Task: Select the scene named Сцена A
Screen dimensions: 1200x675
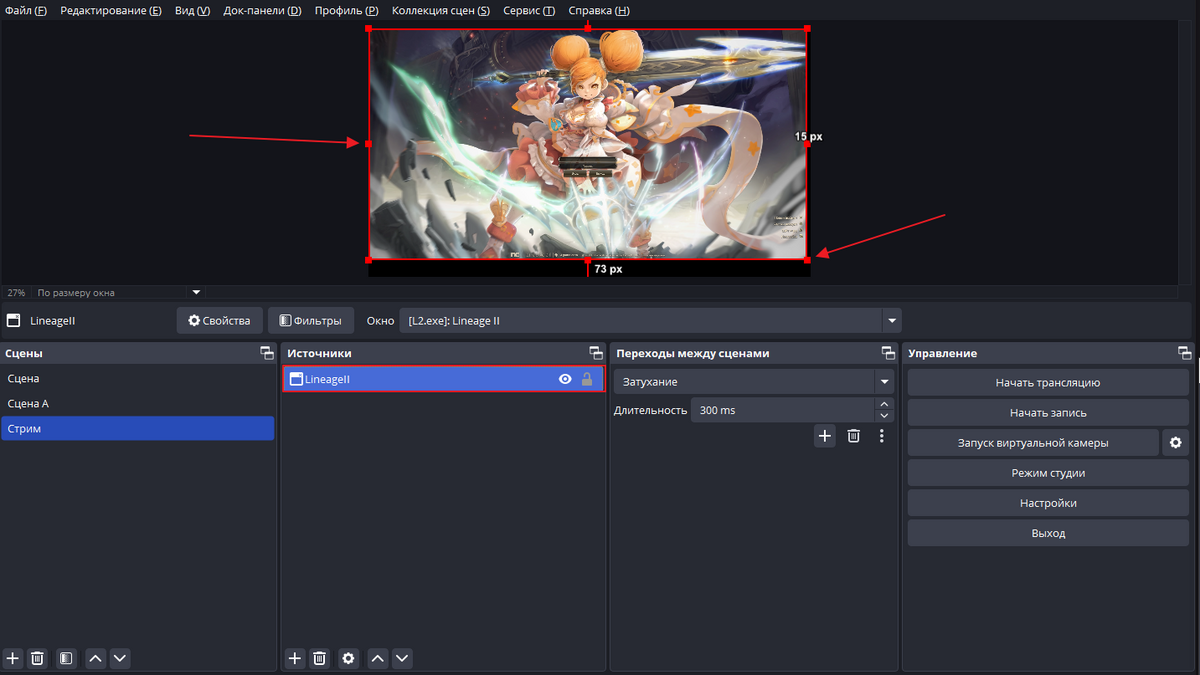Action: click(x=138, y=404)
